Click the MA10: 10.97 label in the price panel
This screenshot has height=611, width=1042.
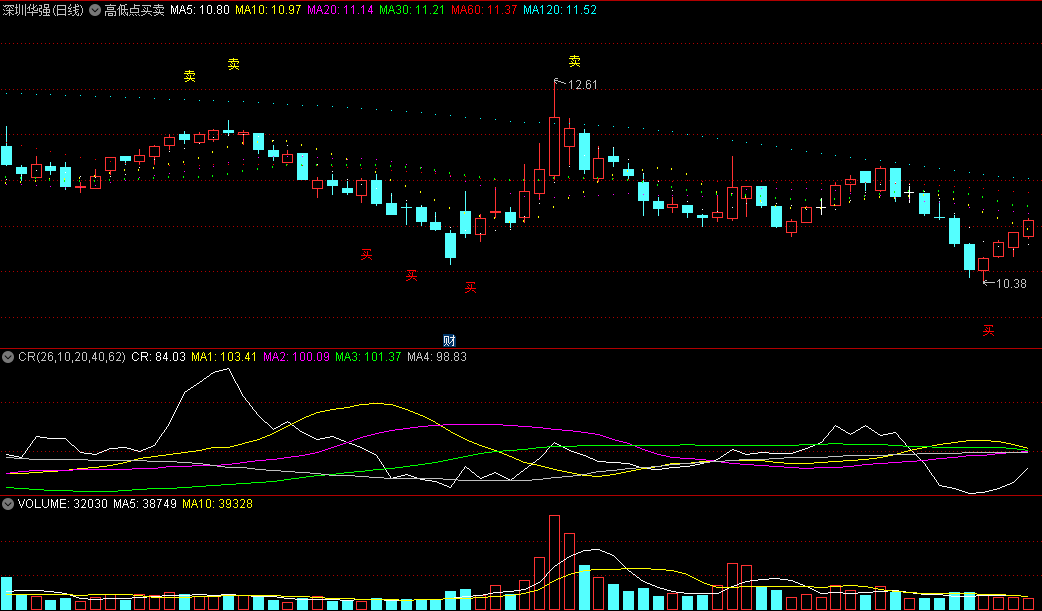[268, 10]
